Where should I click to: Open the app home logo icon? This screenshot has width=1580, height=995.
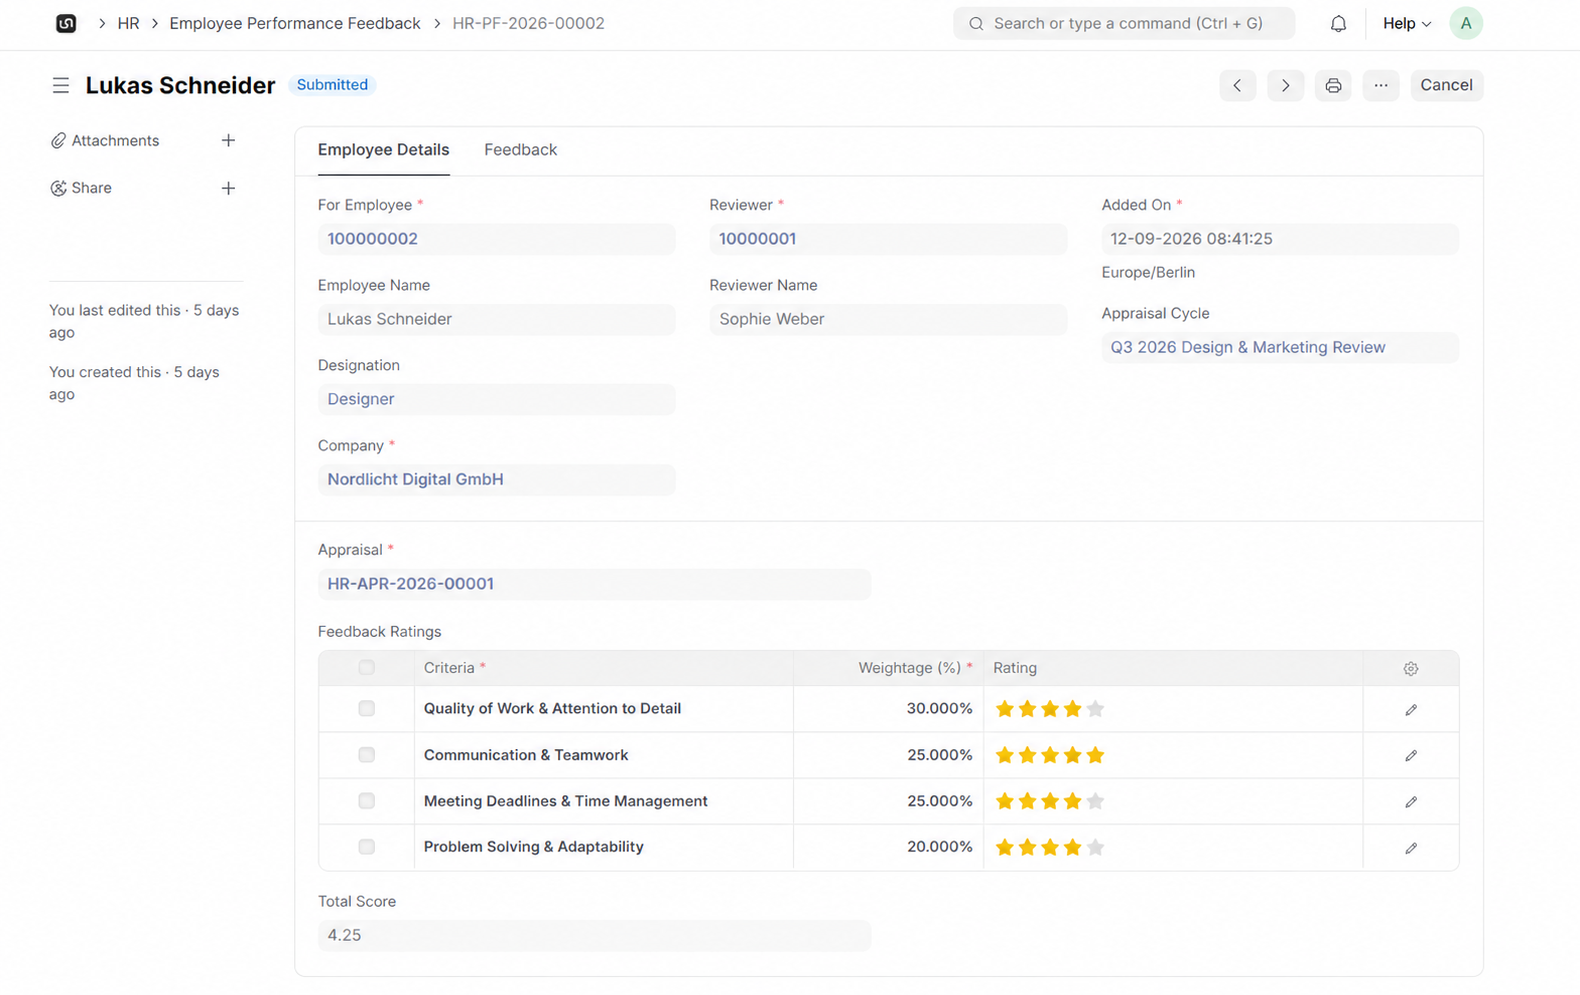pos(66,23)
